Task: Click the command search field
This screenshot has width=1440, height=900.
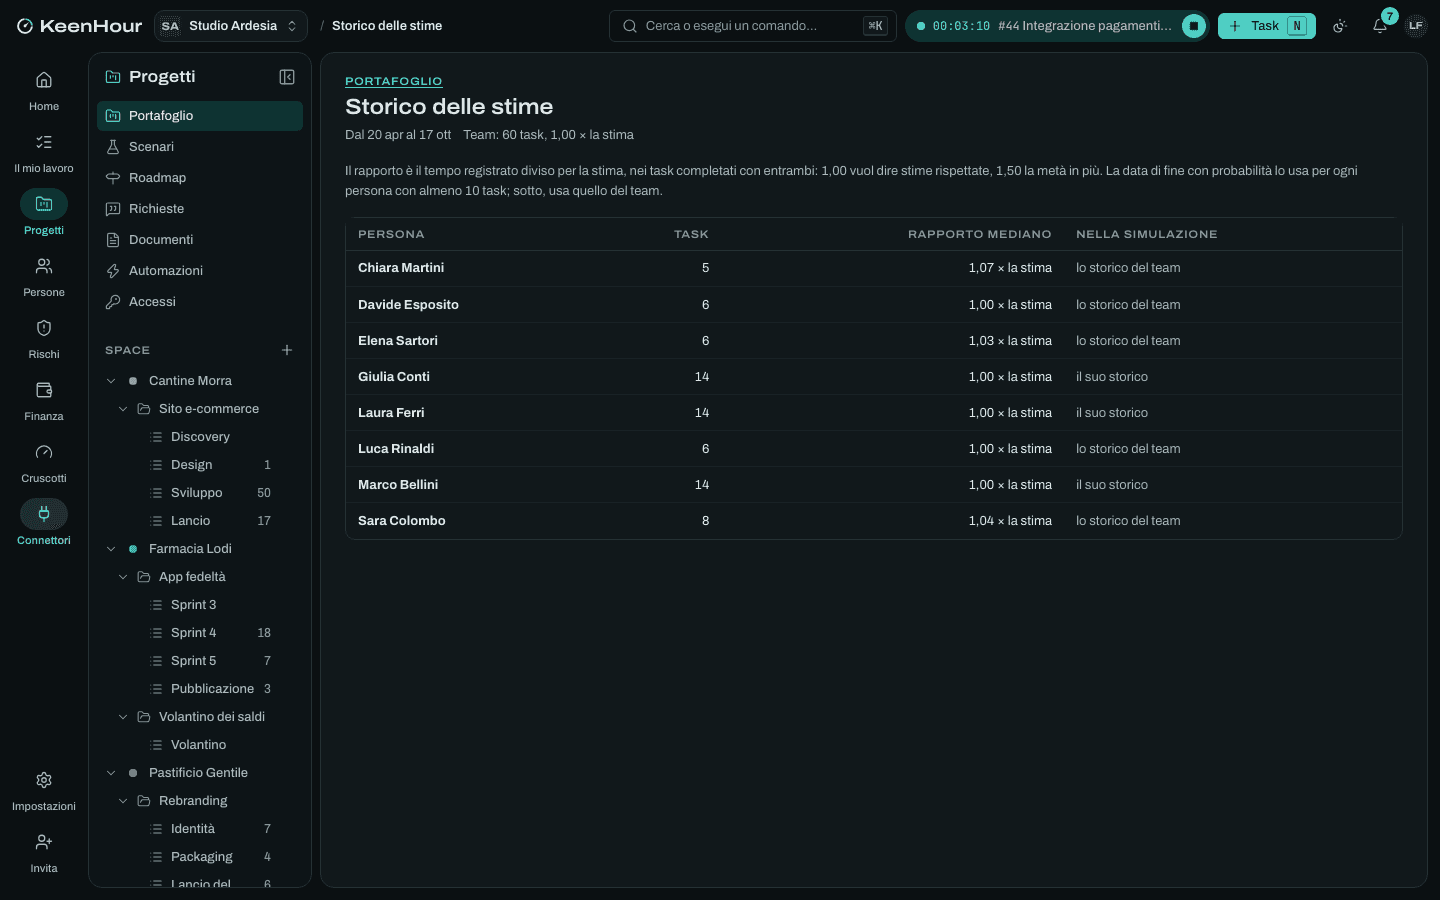Action: pos(752,26)
